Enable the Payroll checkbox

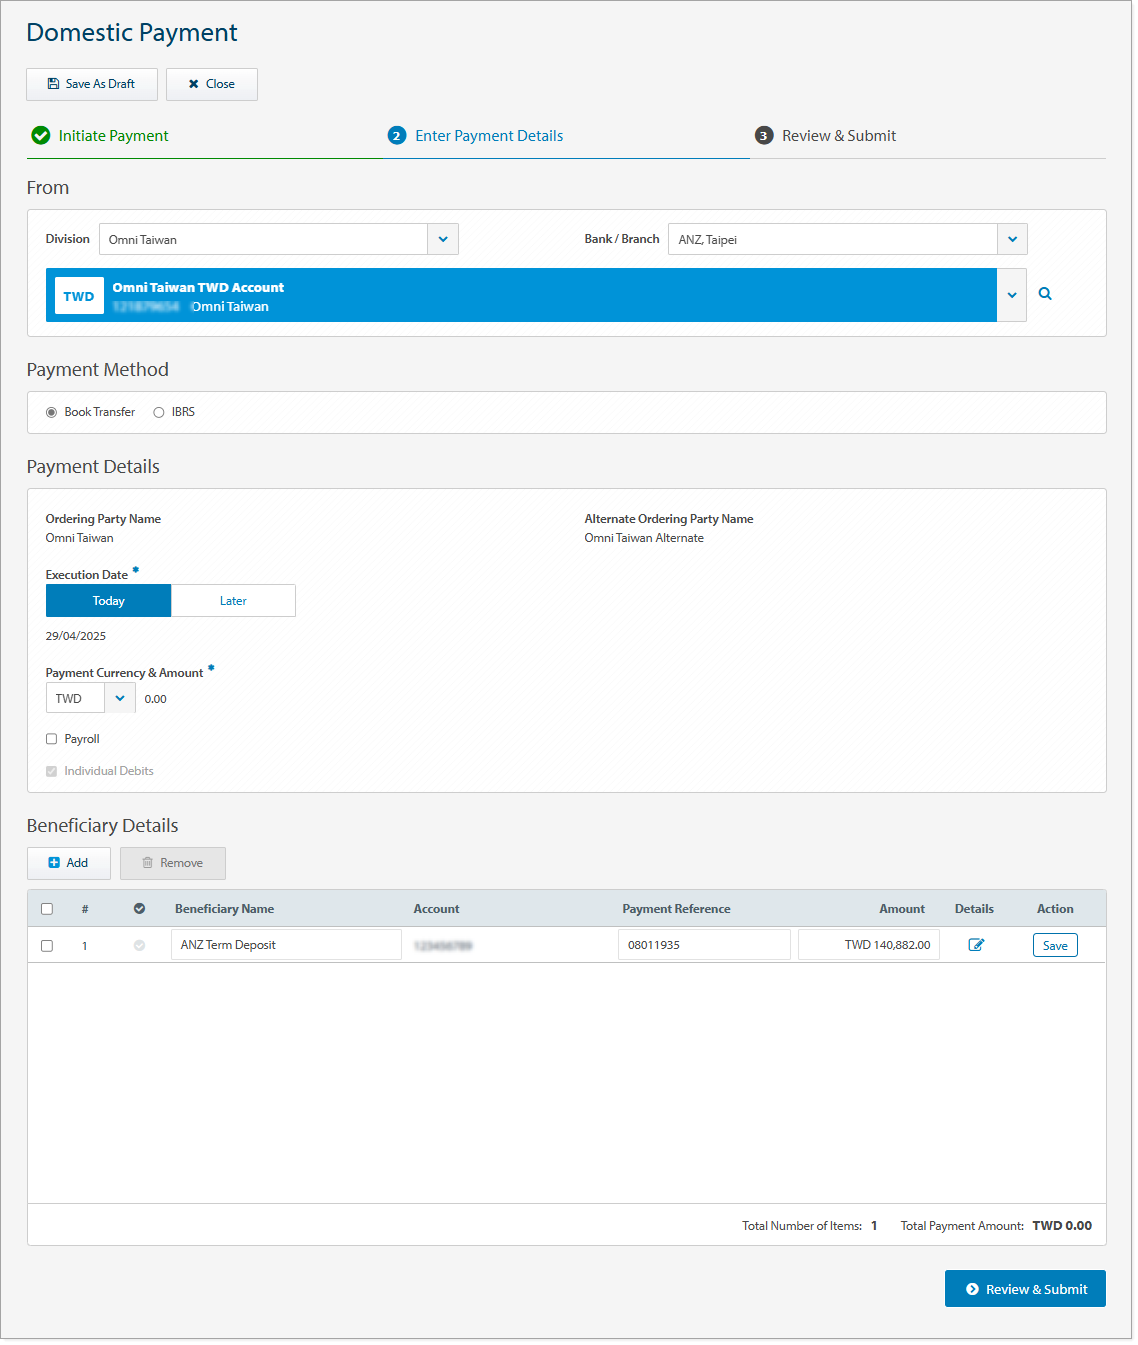(51, 738)
